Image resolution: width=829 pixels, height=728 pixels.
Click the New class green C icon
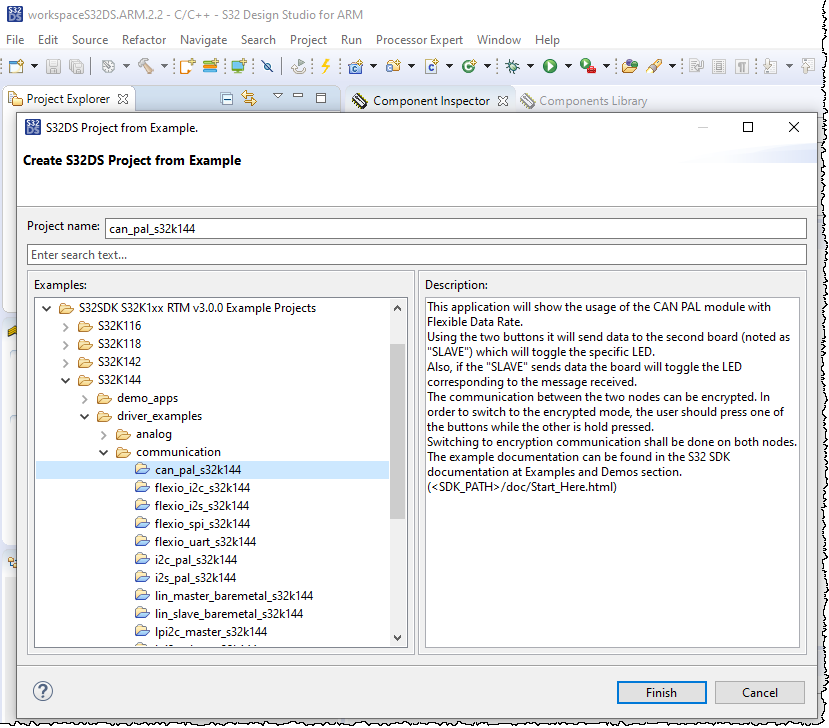[x=468, y=66]
